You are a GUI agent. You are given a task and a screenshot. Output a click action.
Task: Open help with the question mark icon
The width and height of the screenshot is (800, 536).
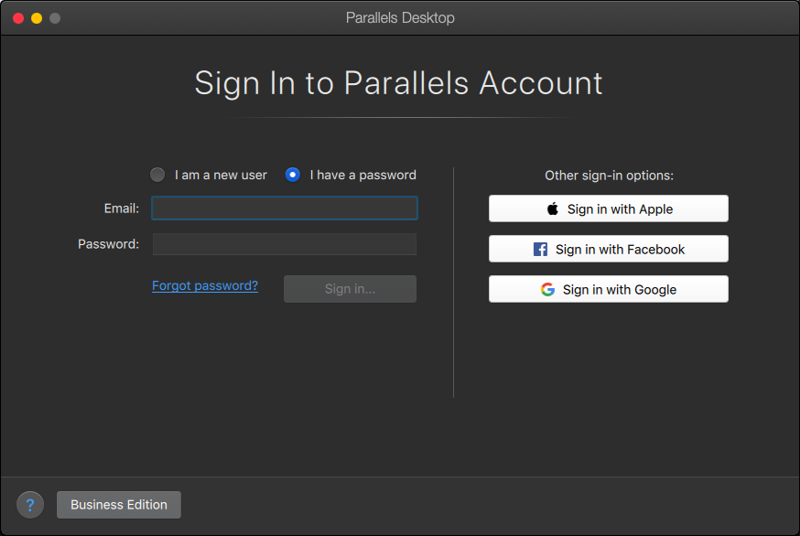click(x=30, y=505)
